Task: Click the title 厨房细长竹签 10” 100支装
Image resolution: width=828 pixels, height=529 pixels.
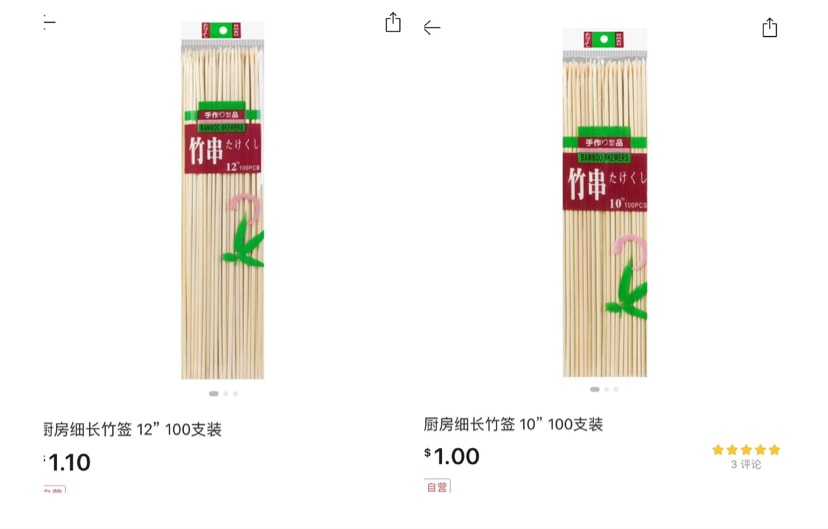Action: point(513,424)
